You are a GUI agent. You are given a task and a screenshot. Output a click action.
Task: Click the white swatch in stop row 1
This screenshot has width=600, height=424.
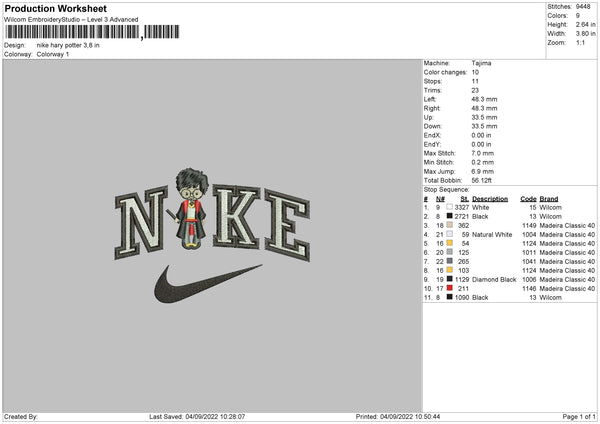[x=450, y=207]
